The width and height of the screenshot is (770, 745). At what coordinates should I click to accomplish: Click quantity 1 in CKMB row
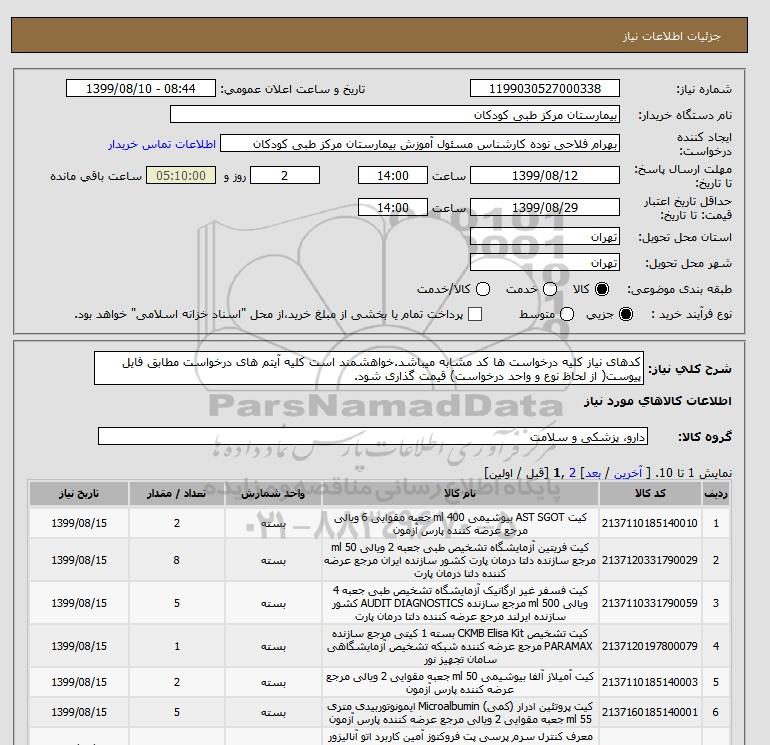click(177, 646)
